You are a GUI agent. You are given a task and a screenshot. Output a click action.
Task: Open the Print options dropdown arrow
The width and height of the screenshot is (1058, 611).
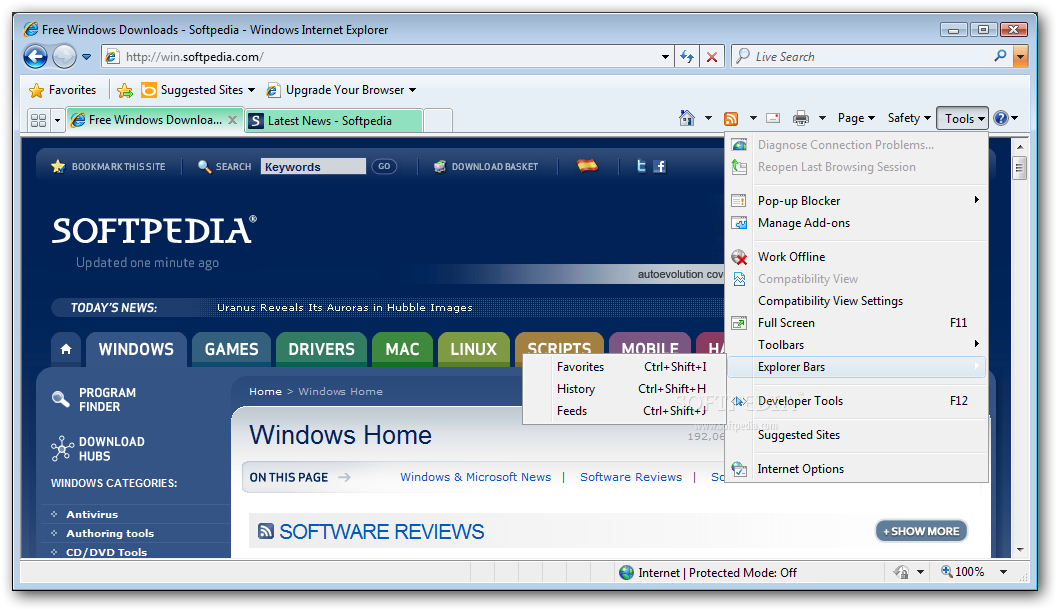click(x=822, y=118)
